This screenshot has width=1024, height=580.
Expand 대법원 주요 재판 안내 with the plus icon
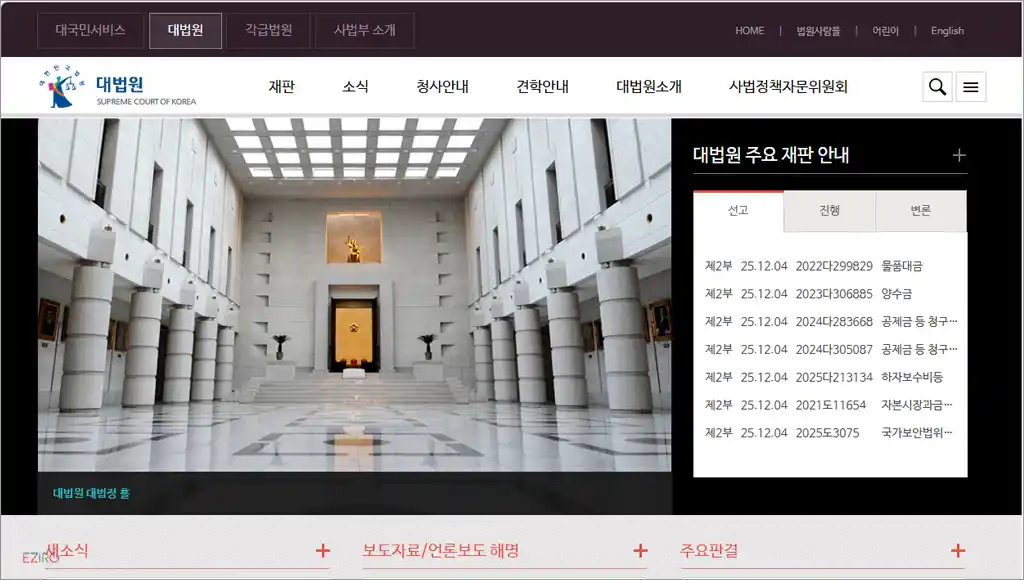(x=959, y=155)
